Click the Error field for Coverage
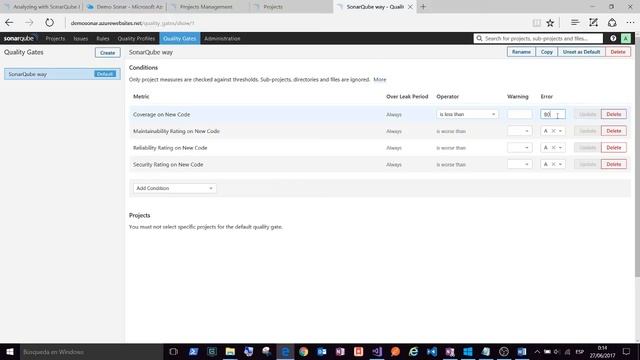 [x=553, y=114]
